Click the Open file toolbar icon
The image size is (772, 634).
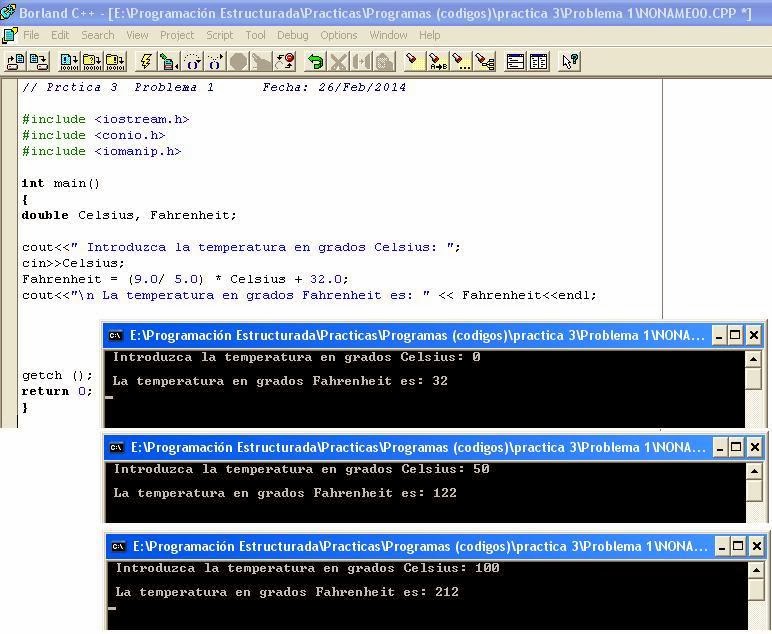click(x=16, y=62)
